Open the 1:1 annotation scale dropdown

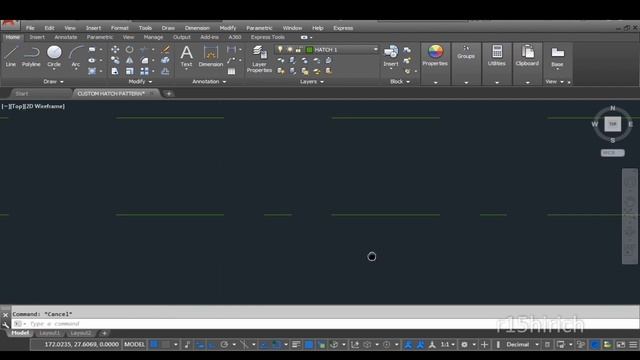447,345
